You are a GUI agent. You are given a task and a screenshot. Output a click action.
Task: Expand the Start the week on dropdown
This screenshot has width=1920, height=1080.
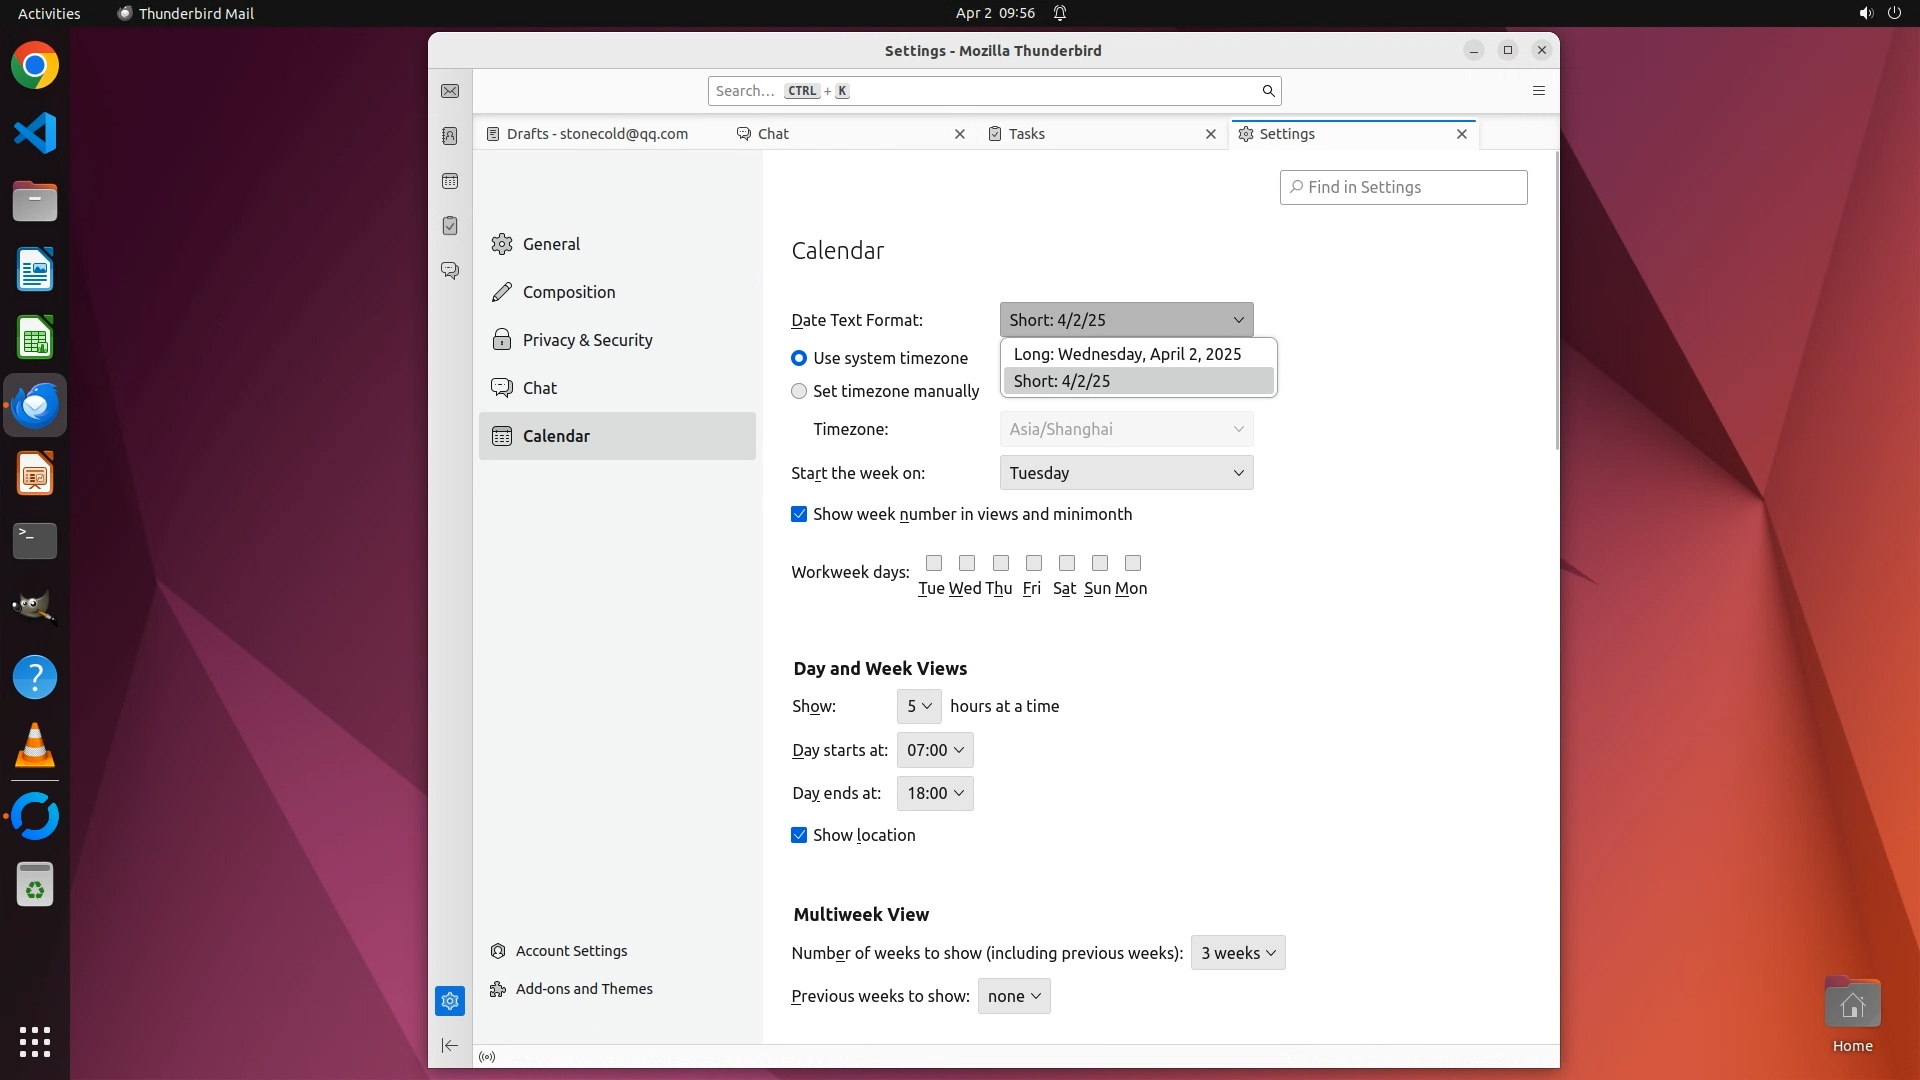[x=1126, y=473]
